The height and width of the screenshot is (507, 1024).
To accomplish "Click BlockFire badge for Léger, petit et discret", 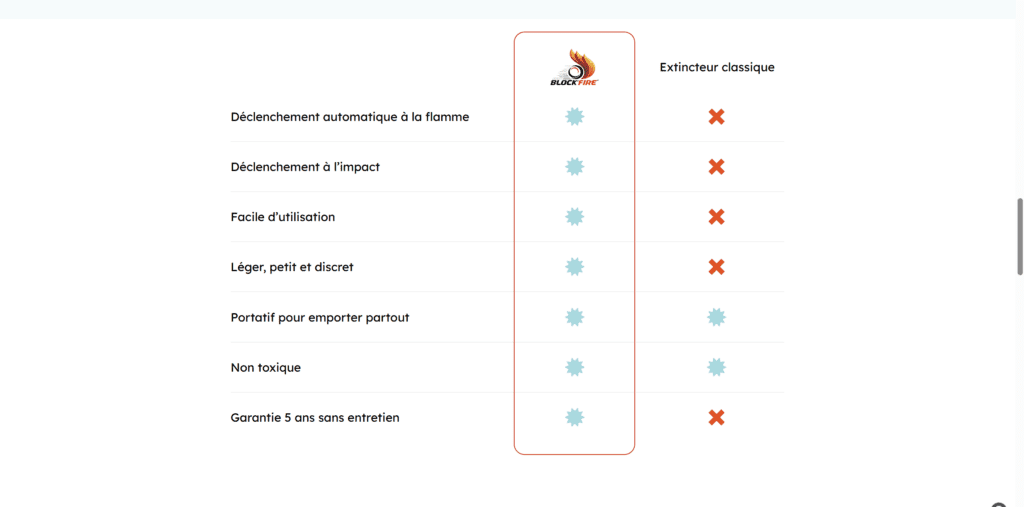I will tap(574, 267).
